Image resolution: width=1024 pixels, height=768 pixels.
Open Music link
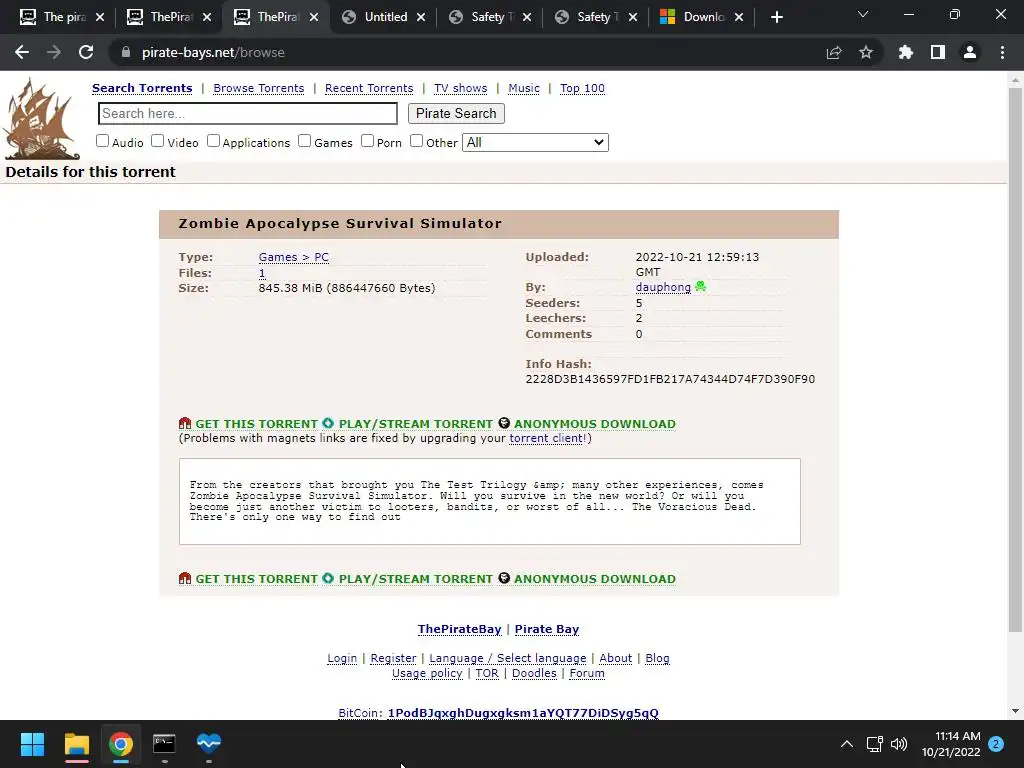point(524,88)
